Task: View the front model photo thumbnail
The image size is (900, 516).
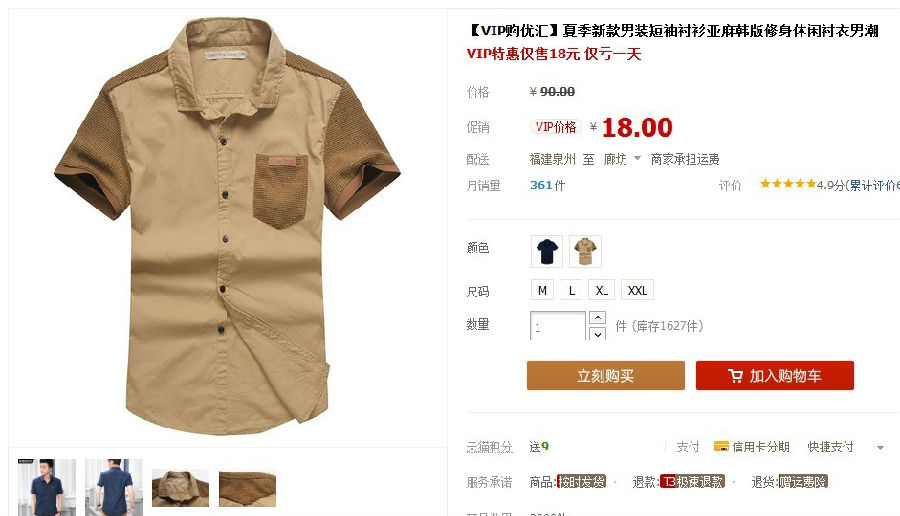Action: tap(47, 487)
